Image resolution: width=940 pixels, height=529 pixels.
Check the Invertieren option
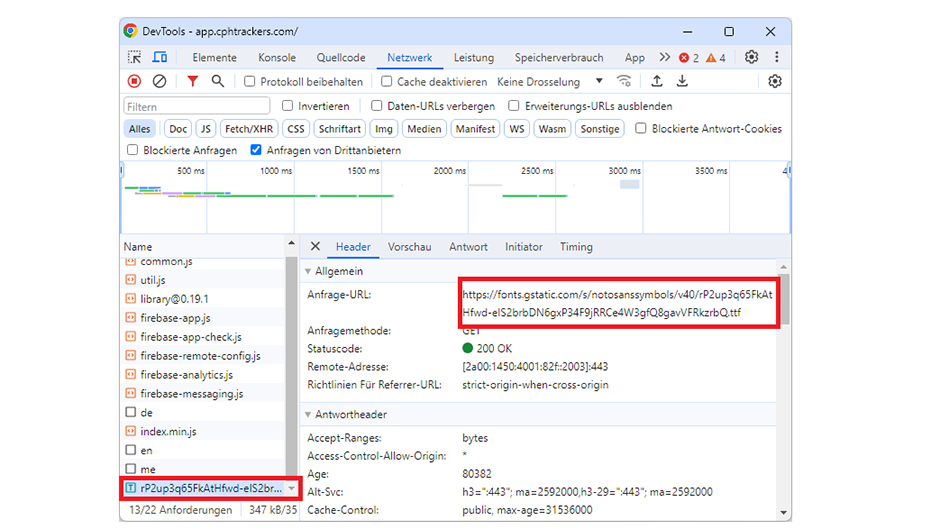coord(288,106)
